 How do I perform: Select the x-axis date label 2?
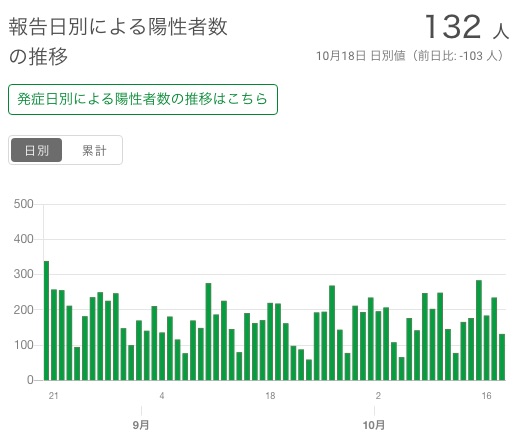[378, 396]
